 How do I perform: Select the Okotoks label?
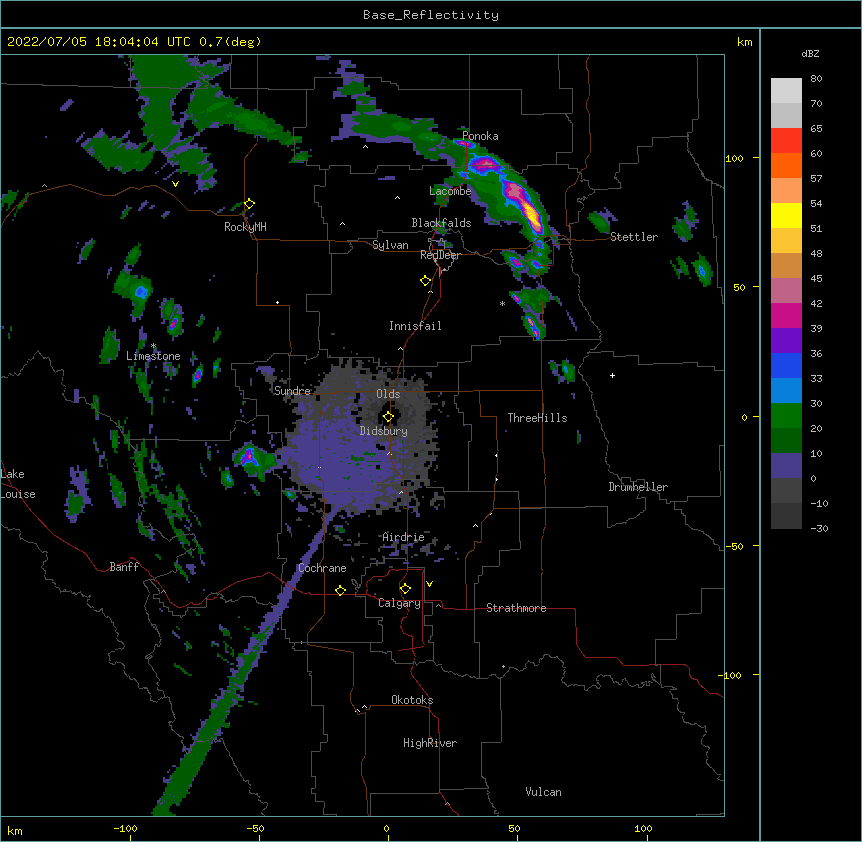[x=412, y=700]
